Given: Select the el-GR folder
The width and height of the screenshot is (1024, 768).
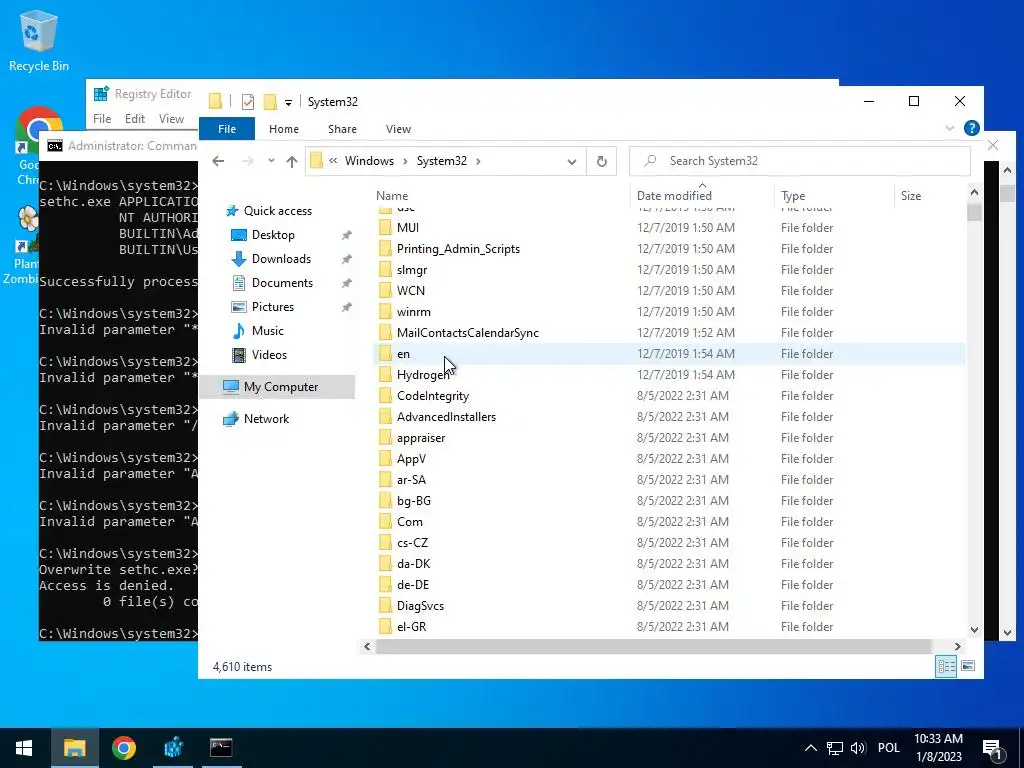Looking at the screenshot, I should tap(411, 626).
